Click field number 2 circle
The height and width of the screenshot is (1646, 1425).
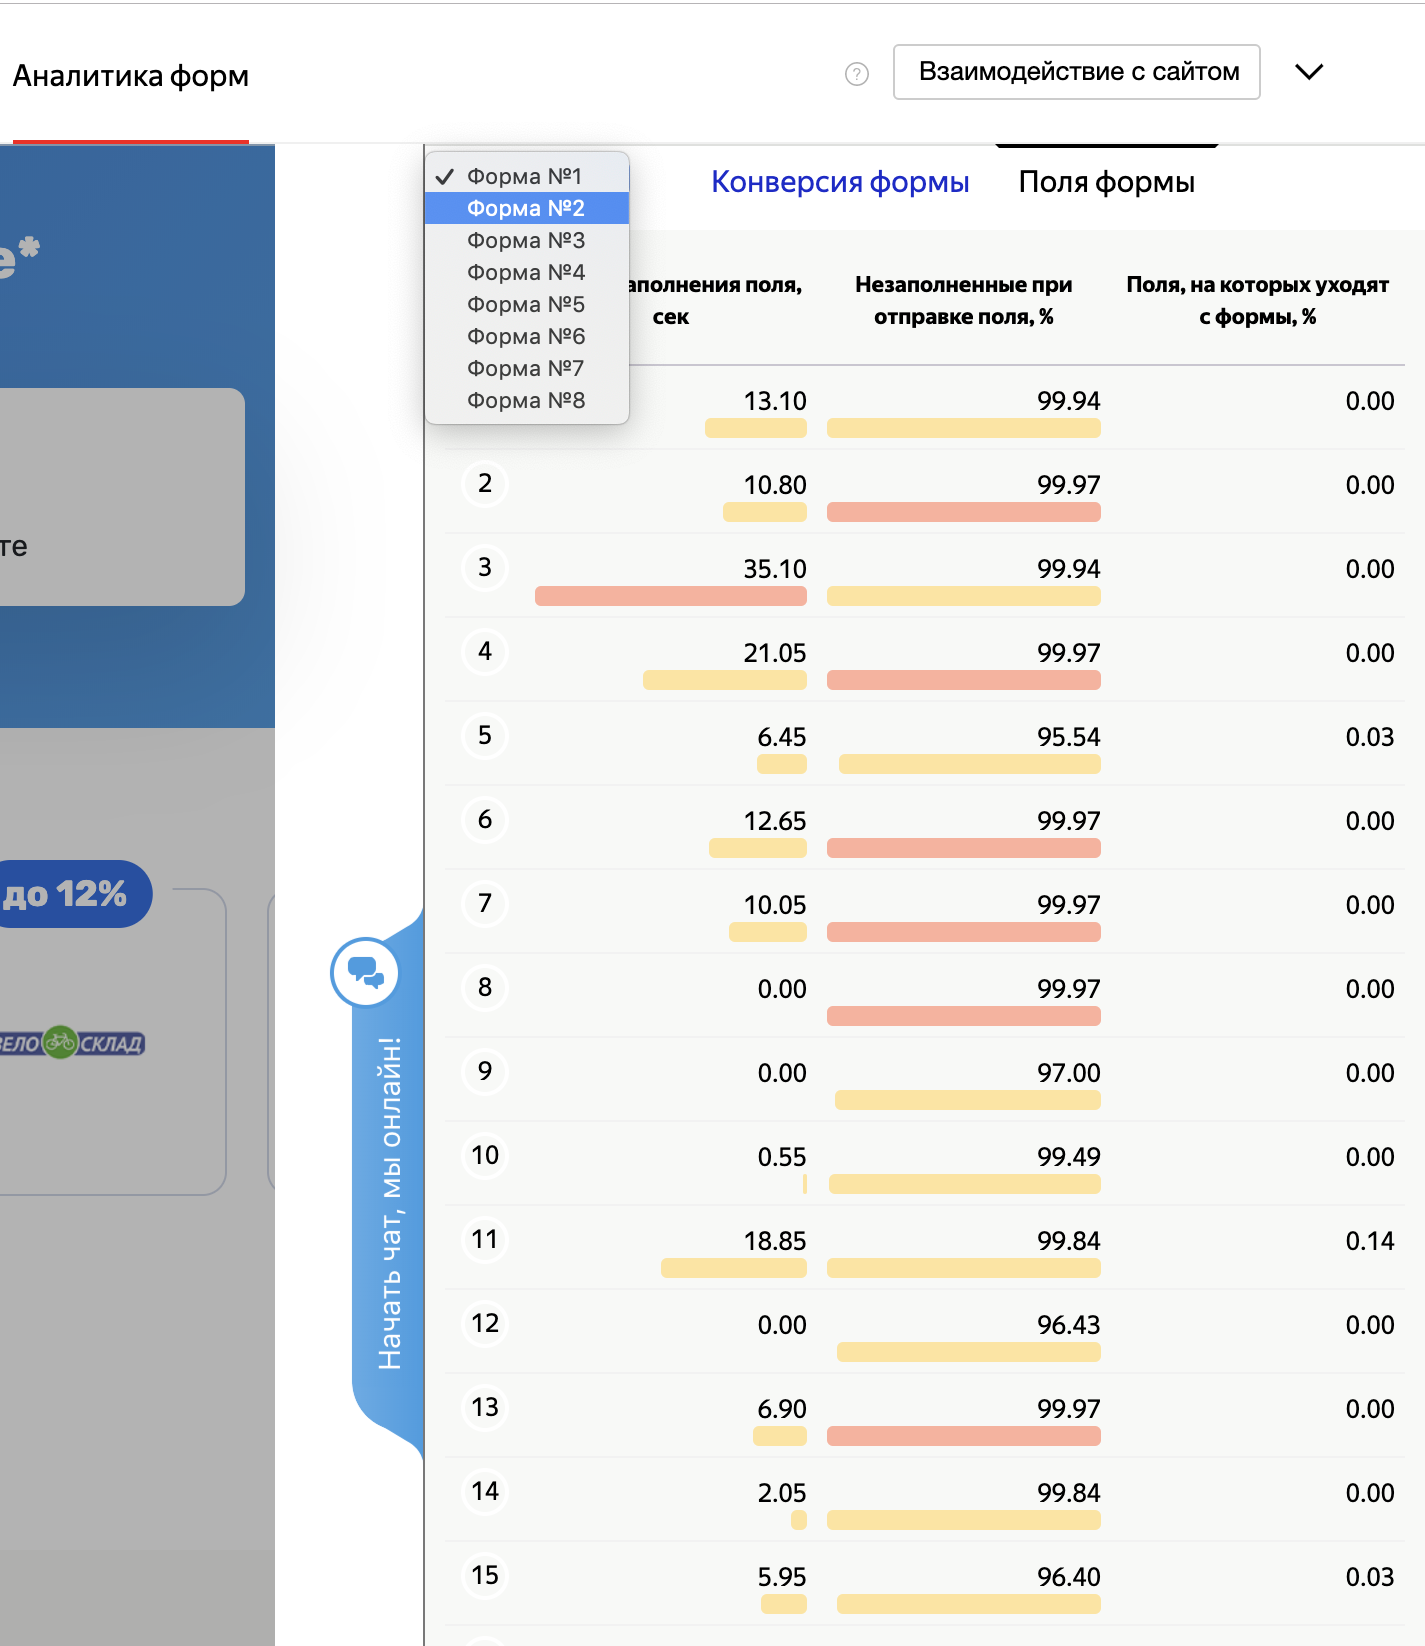485,484
